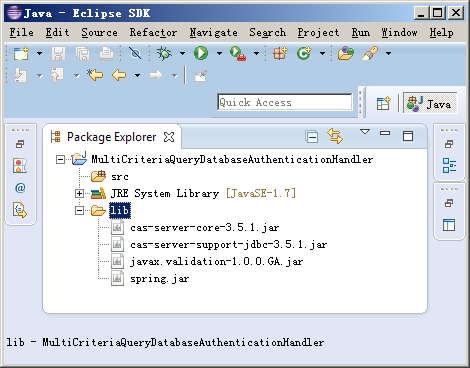Click the Forward navigation arrow
This screenshot has height=368, width=470.
(x=156, y=75)
